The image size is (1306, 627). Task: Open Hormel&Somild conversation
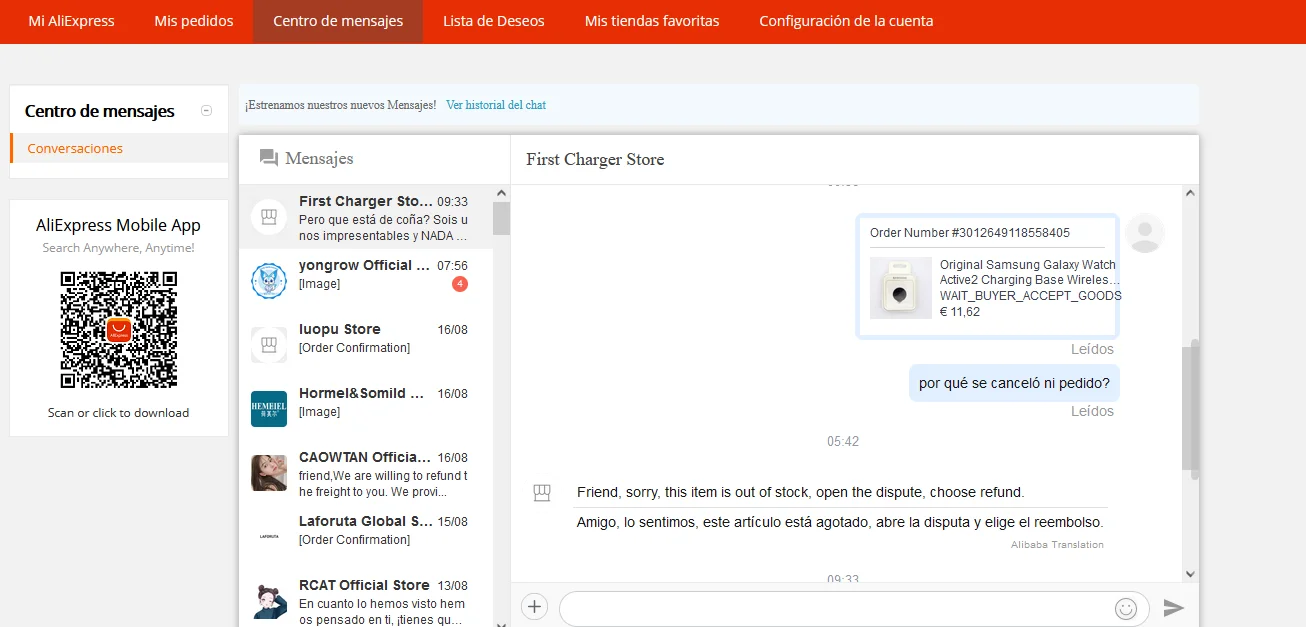[x=366, y=409]
